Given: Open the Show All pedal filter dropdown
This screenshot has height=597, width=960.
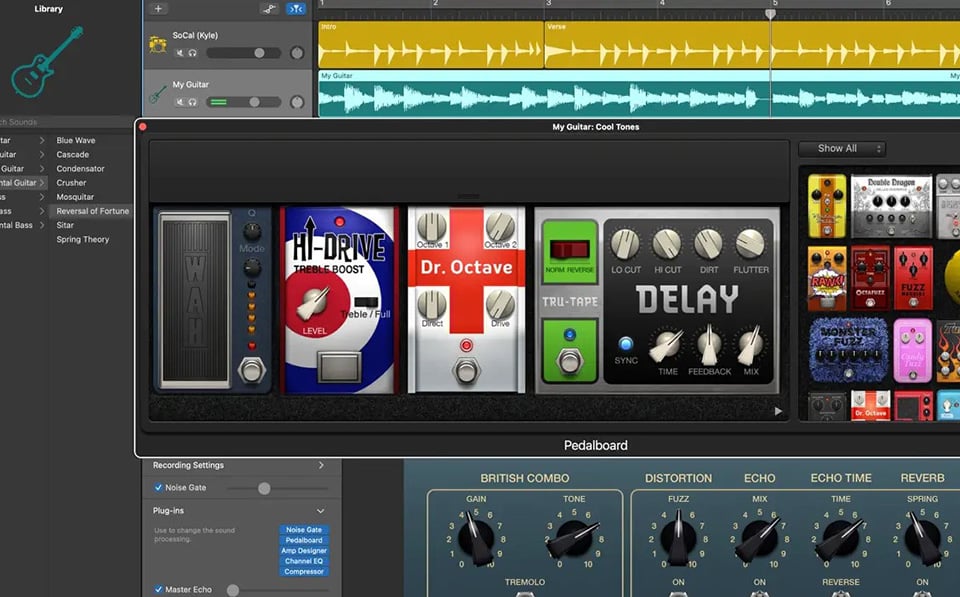Looking at the screenshot, I should click(x=842, y=148).
